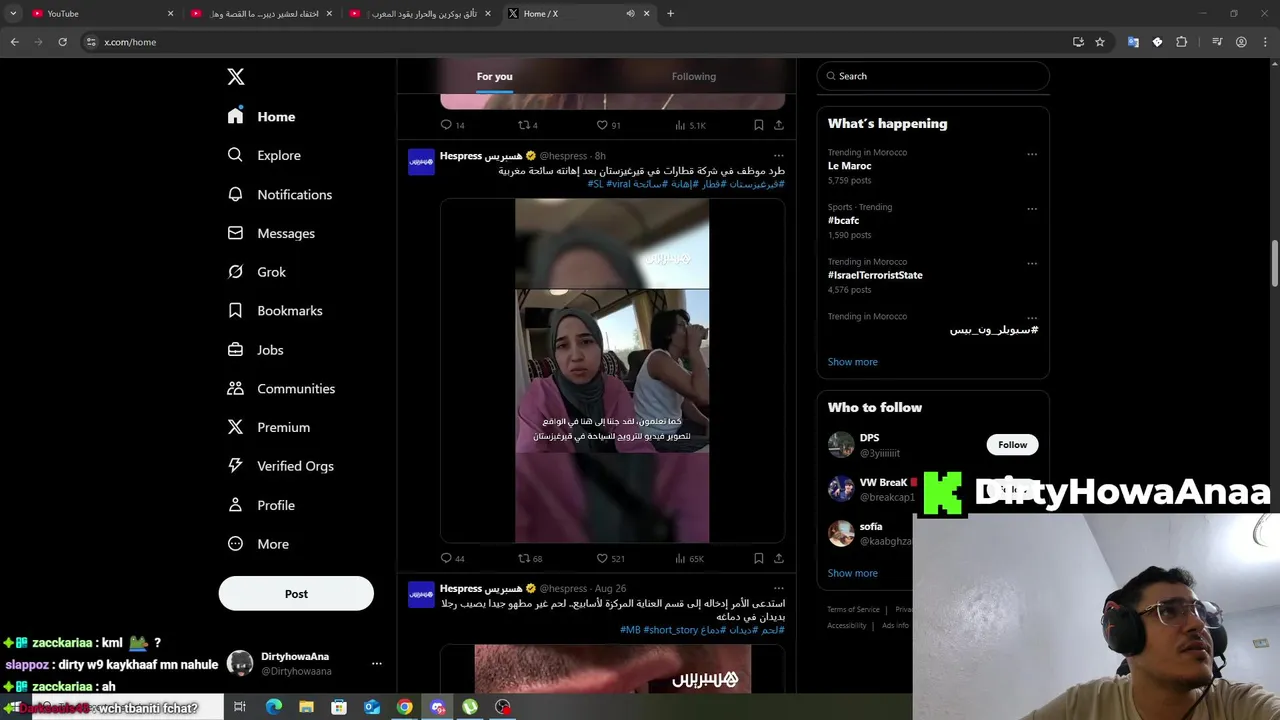Screen dimensions: 1280x720
Task: Open sofia profile in Who to follow
Action: coord(871,527)
